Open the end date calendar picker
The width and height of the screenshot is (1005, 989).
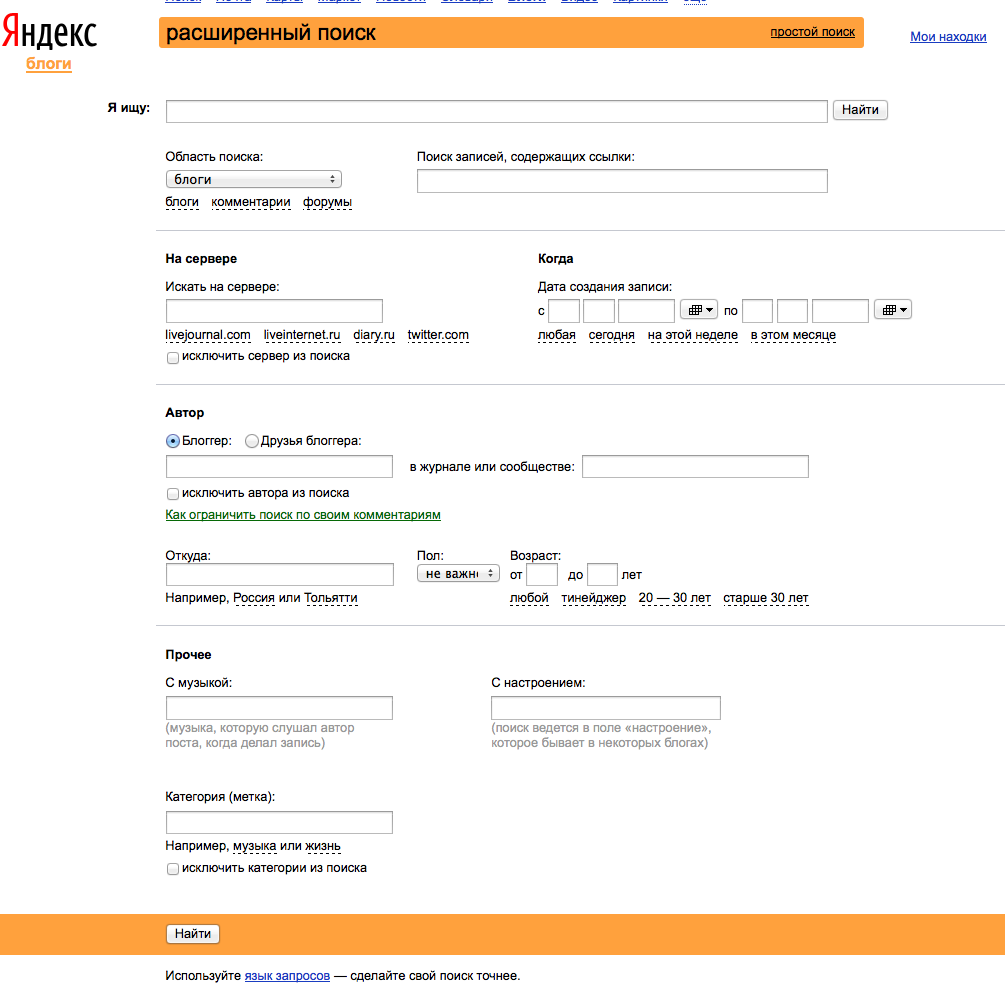892,310
